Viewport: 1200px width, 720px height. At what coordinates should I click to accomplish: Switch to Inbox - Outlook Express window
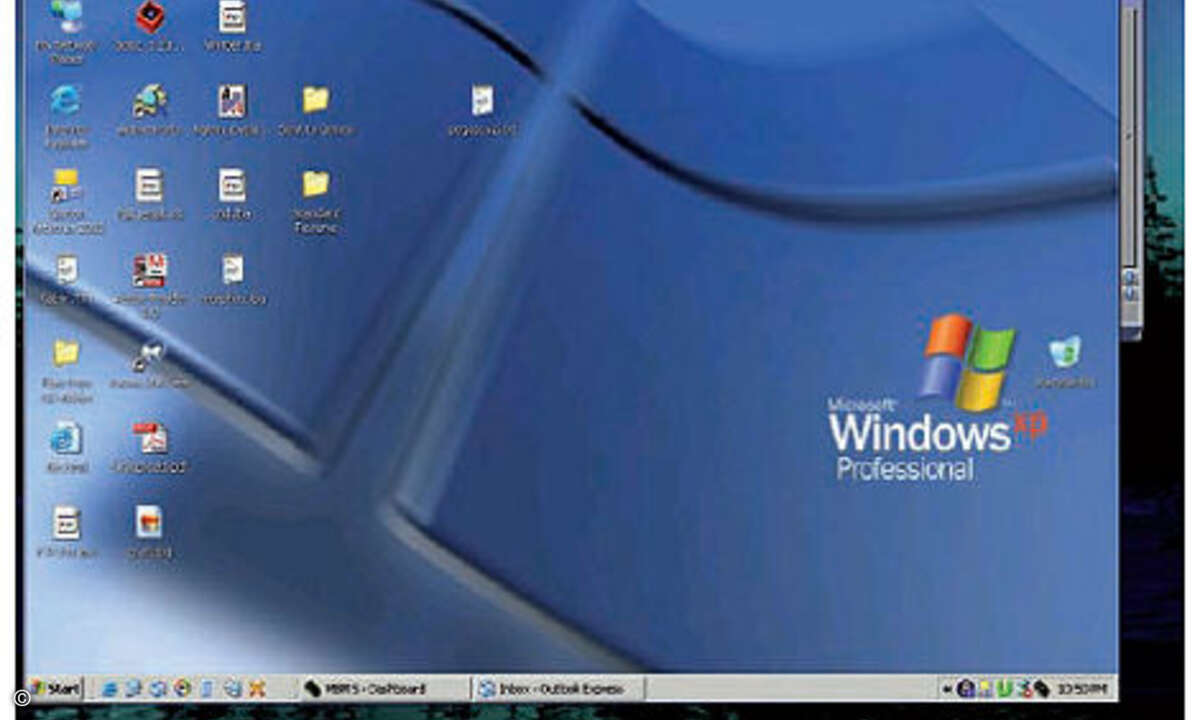point(558,689)
